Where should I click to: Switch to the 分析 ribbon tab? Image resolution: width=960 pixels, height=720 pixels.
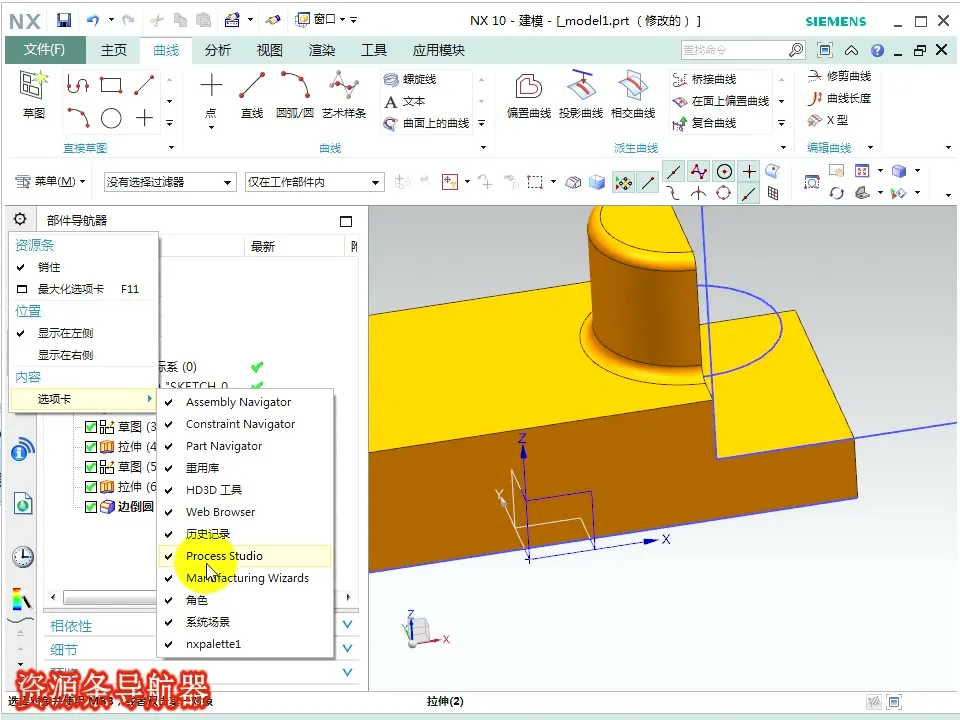tap(218, 50)
